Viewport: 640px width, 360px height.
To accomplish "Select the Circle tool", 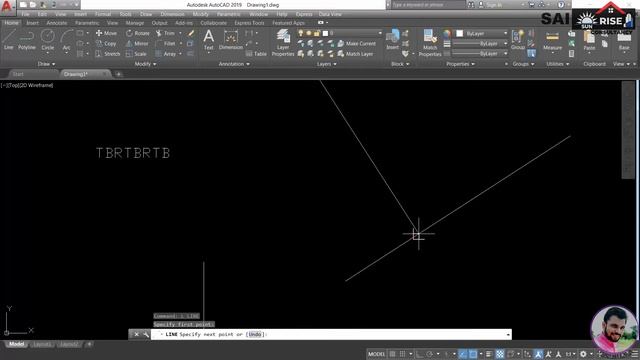I will [x=48, y=40].
